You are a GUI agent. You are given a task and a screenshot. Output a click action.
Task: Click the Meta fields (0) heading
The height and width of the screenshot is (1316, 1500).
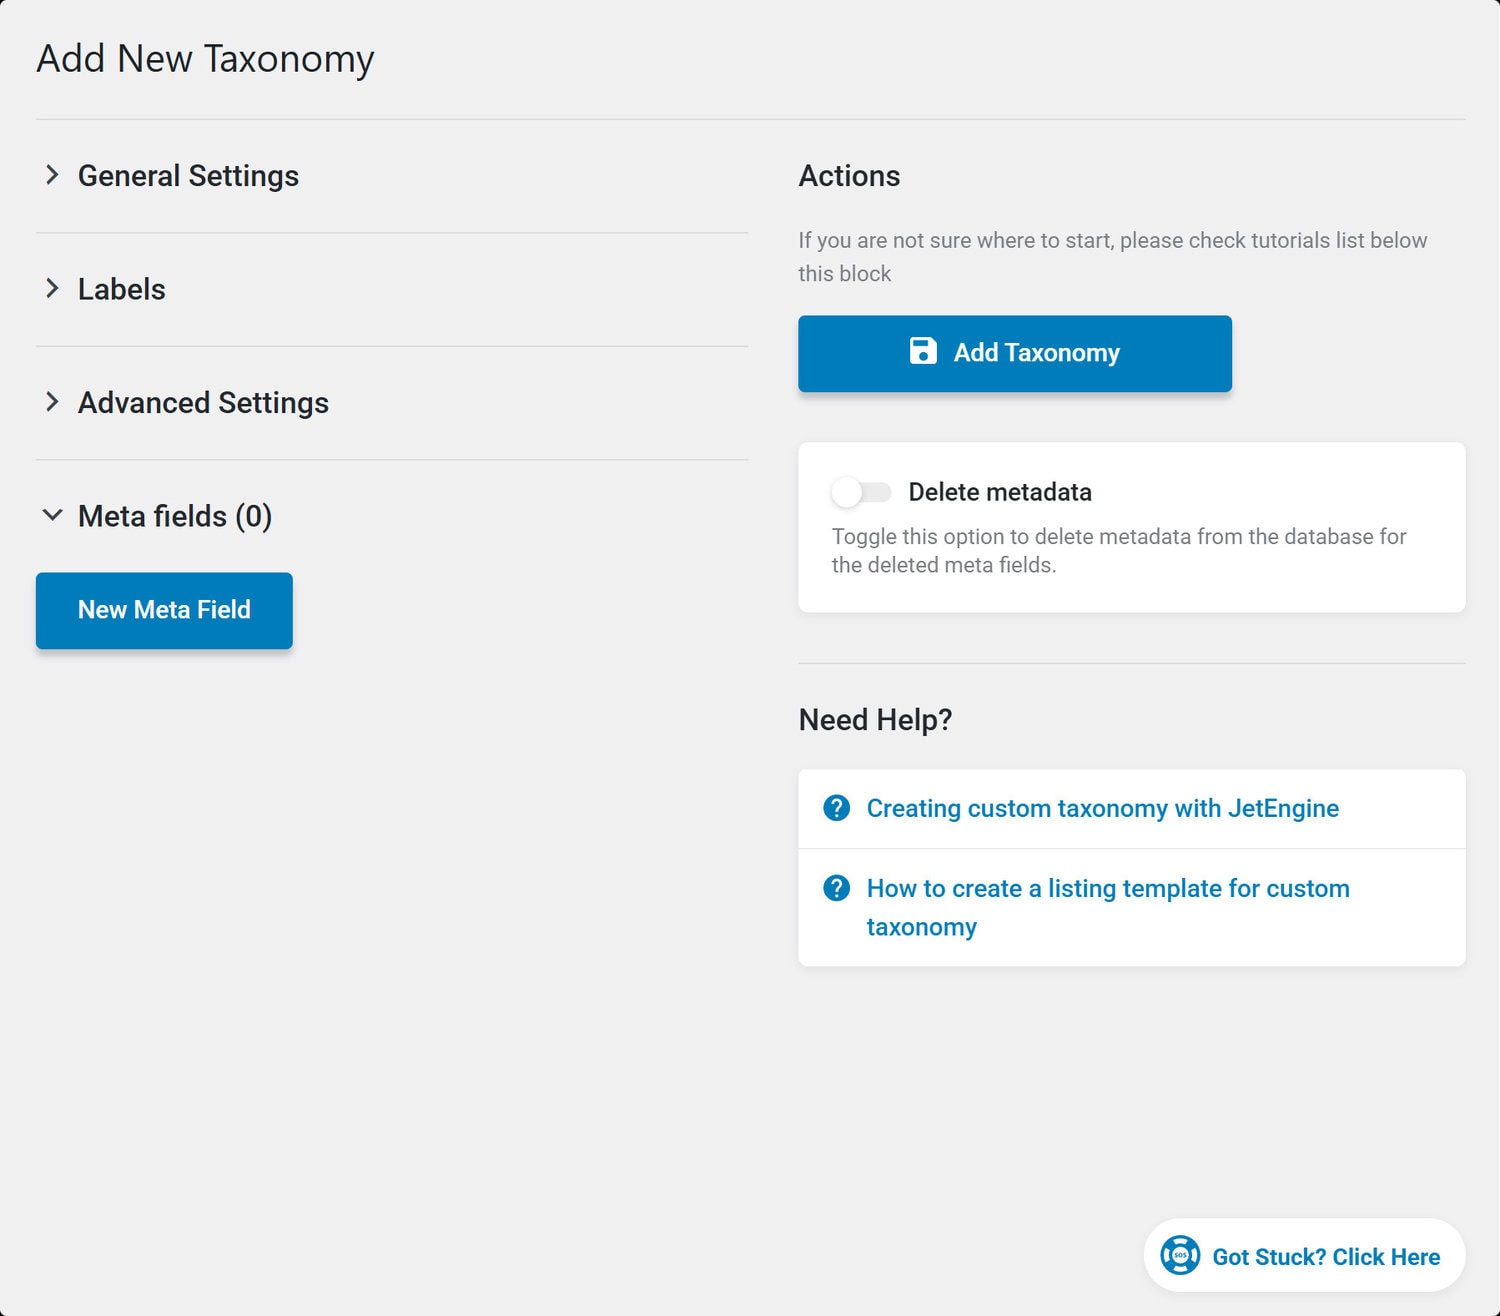coord(175,516)
